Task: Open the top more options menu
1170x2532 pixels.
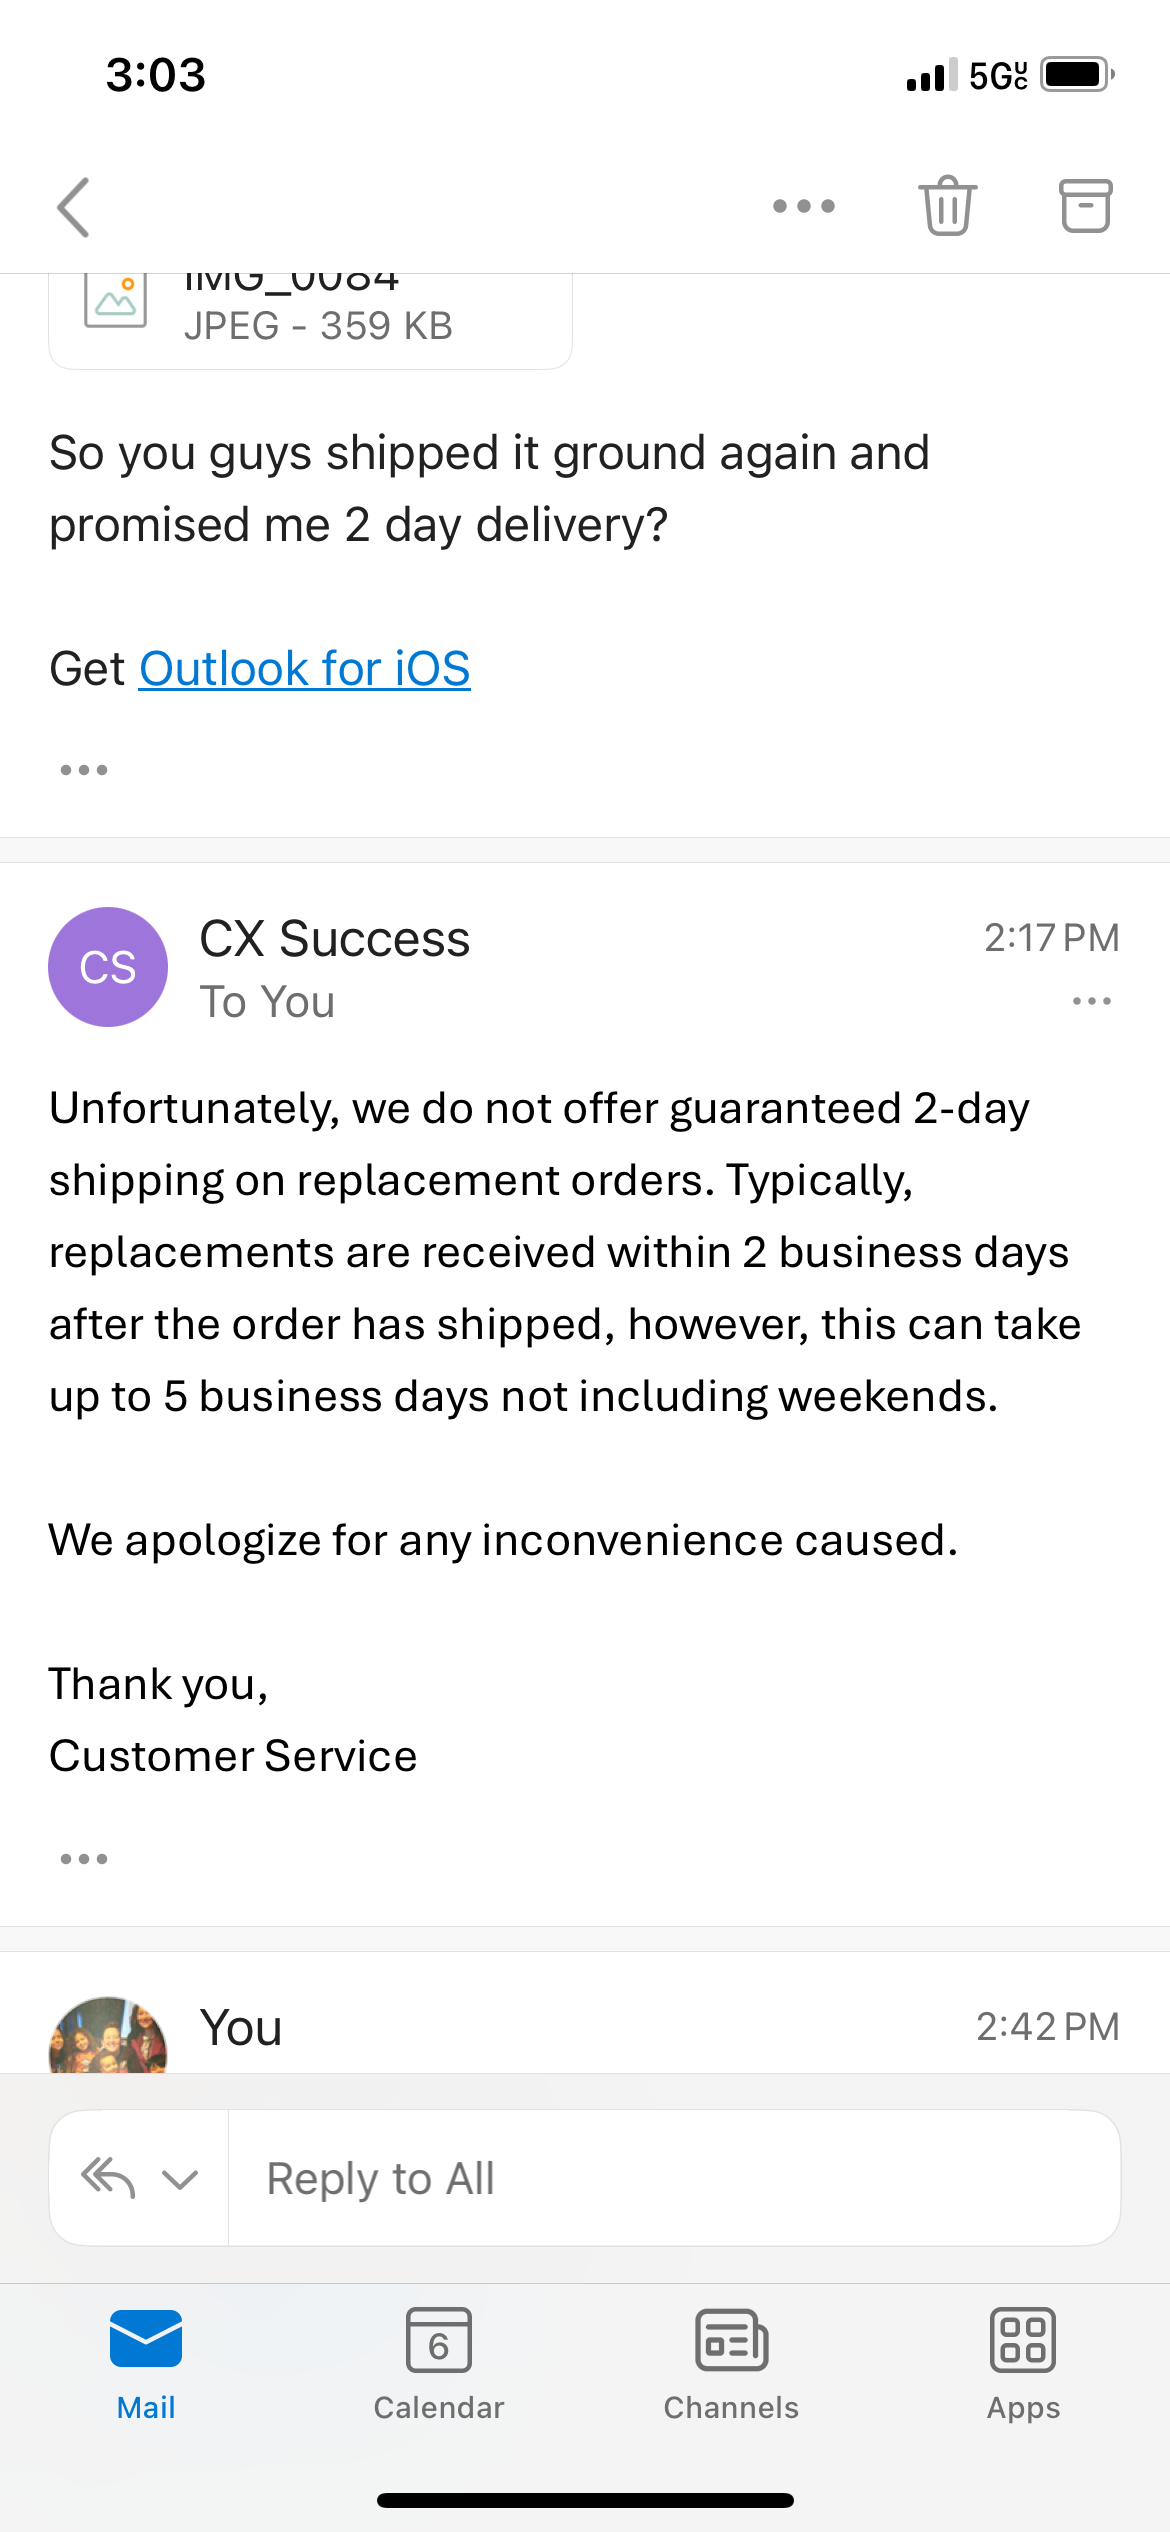Action: [x=803, y=207]
